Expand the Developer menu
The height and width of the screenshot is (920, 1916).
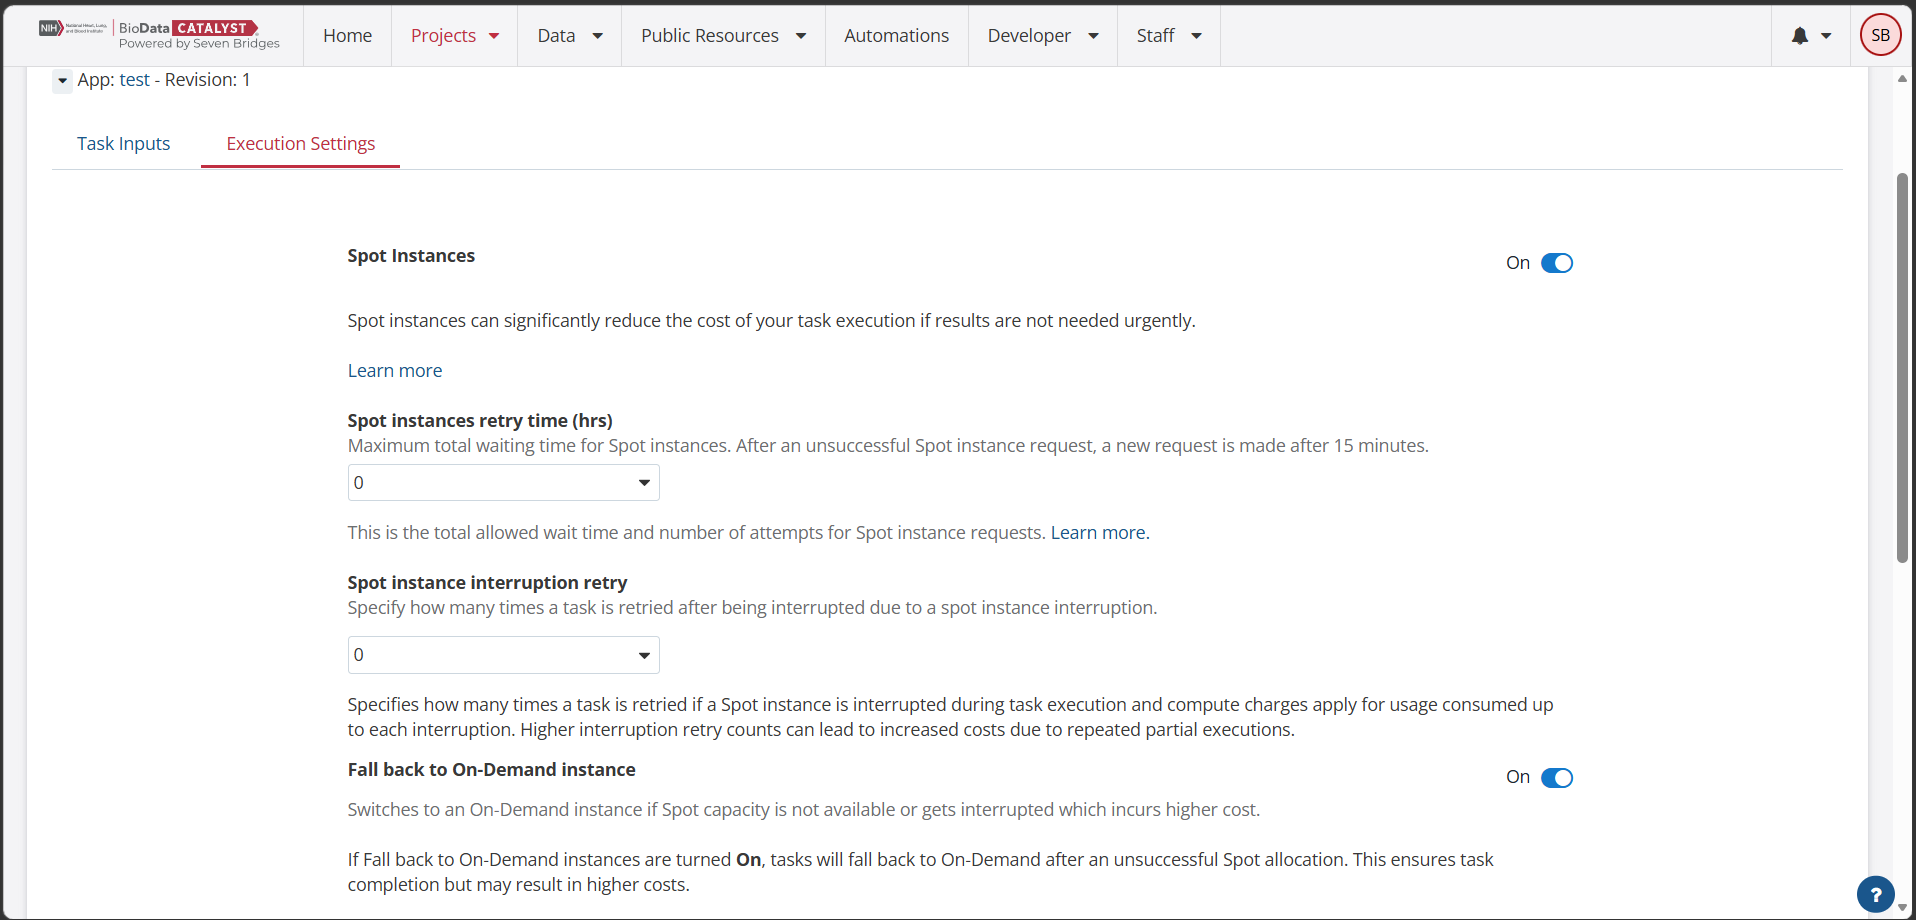[1042, 36]
